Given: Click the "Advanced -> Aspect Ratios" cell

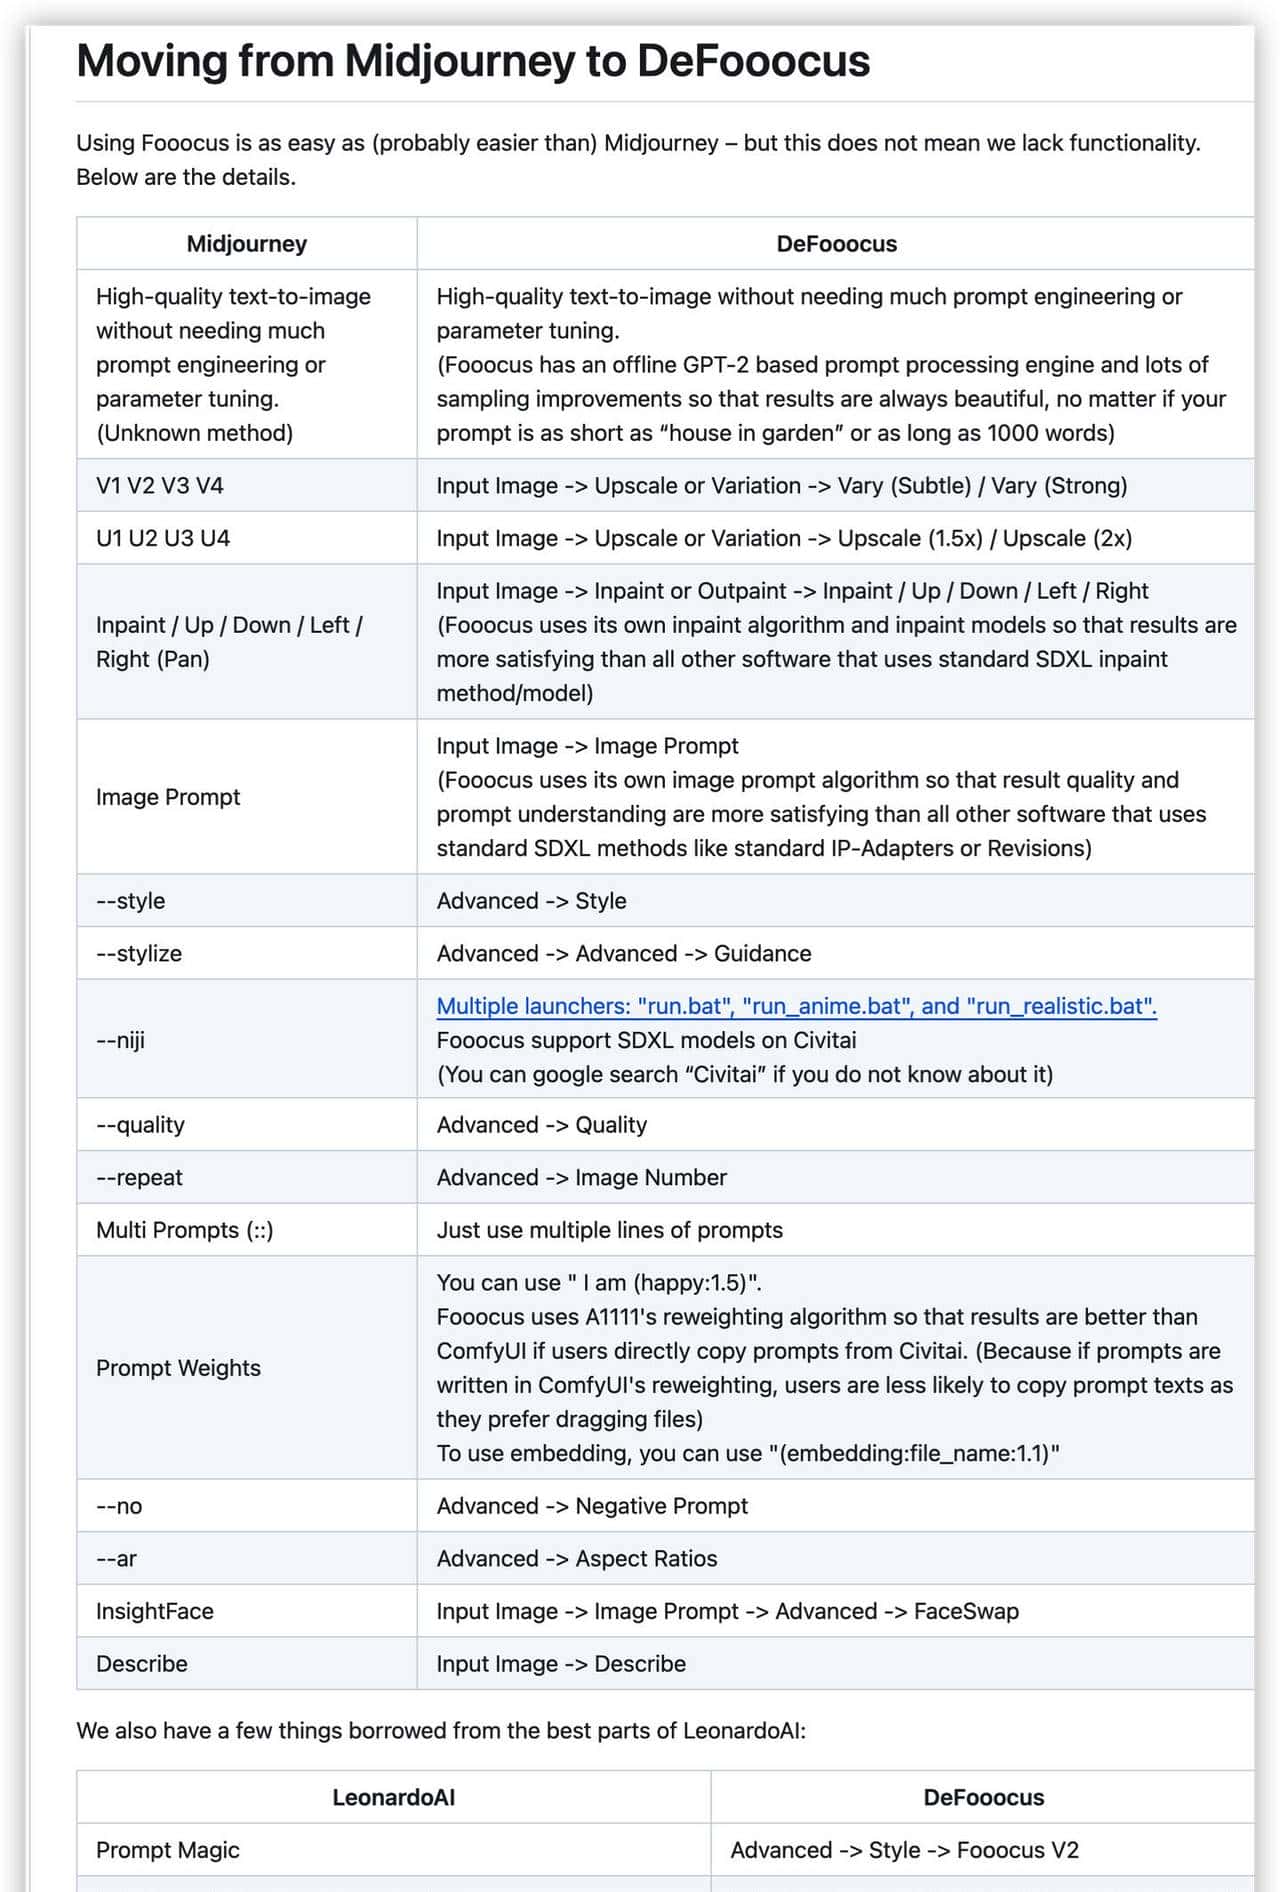Looking at the screenshot, I should pyautogui.click(x=577, y=1559).
